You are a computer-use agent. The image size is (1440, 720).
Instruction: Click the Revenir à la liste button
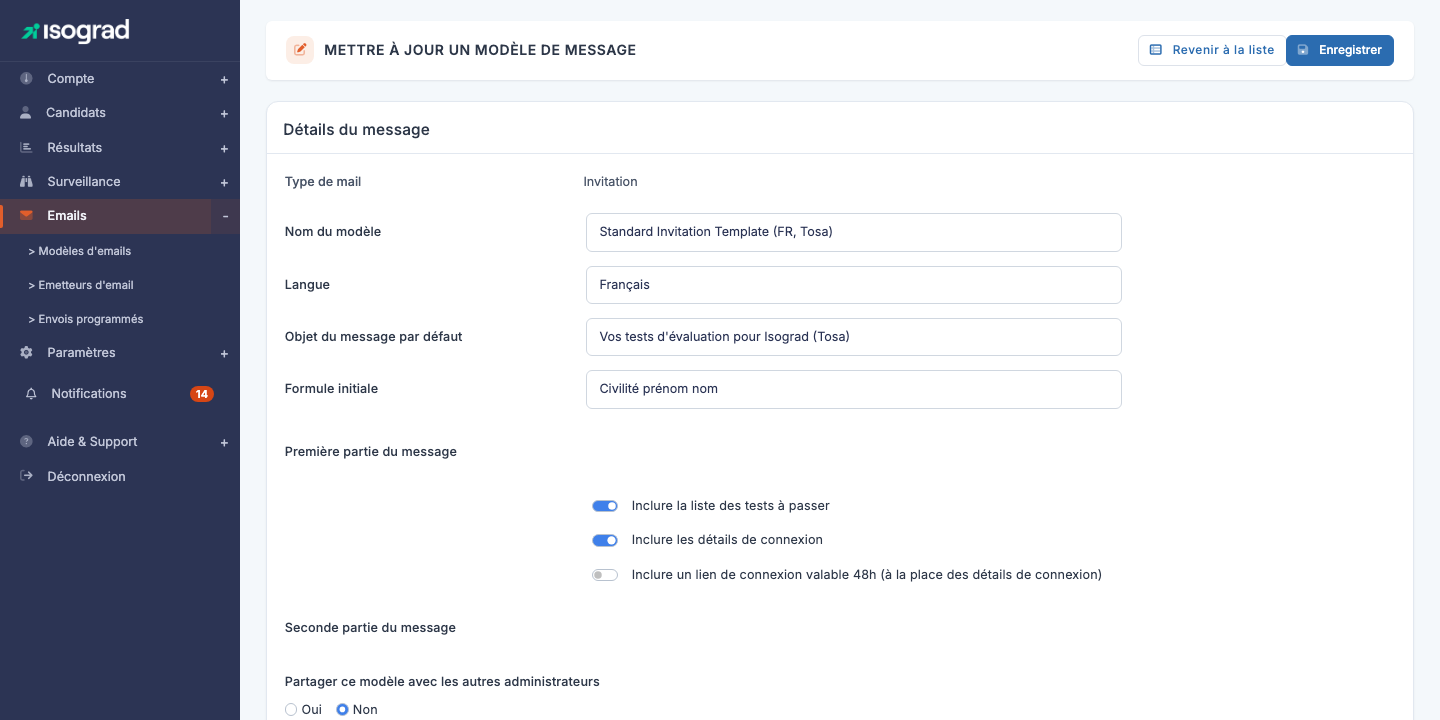(1211, 50)
